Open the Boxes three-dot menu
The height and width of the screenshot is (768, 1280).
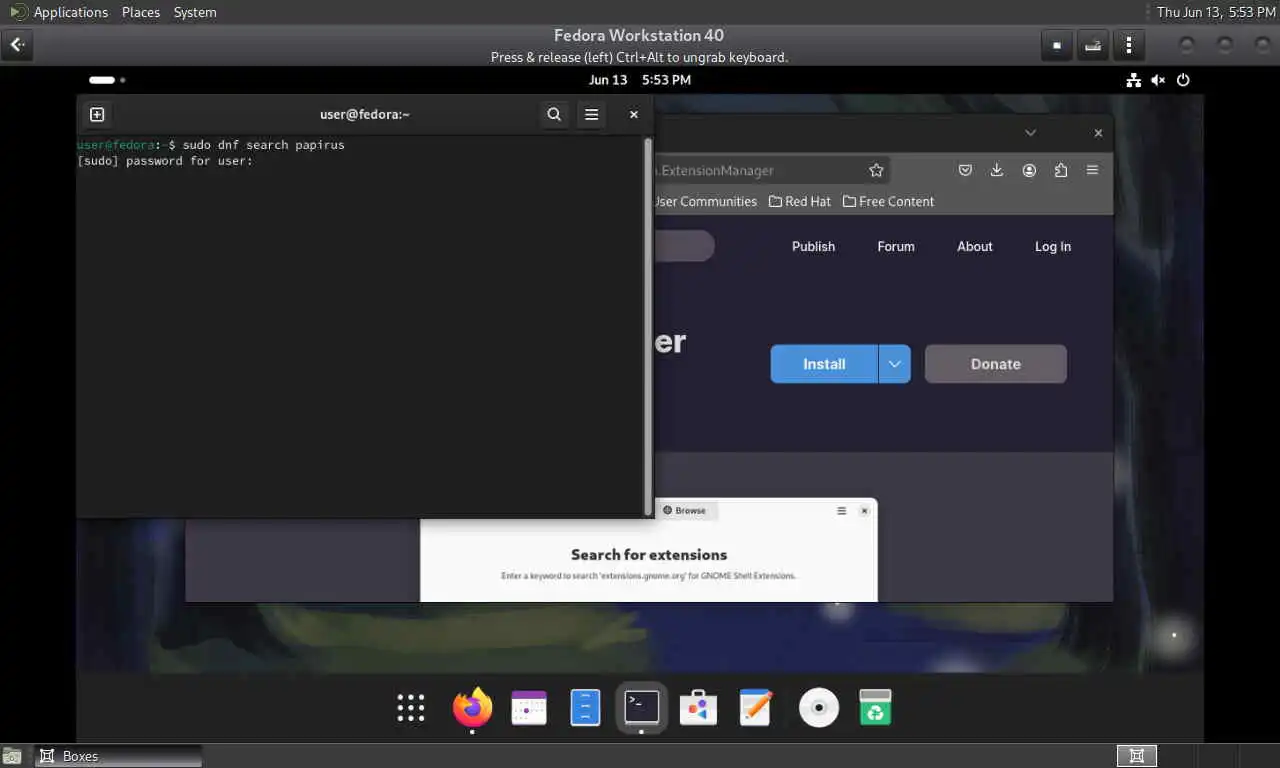(1129, 45)
